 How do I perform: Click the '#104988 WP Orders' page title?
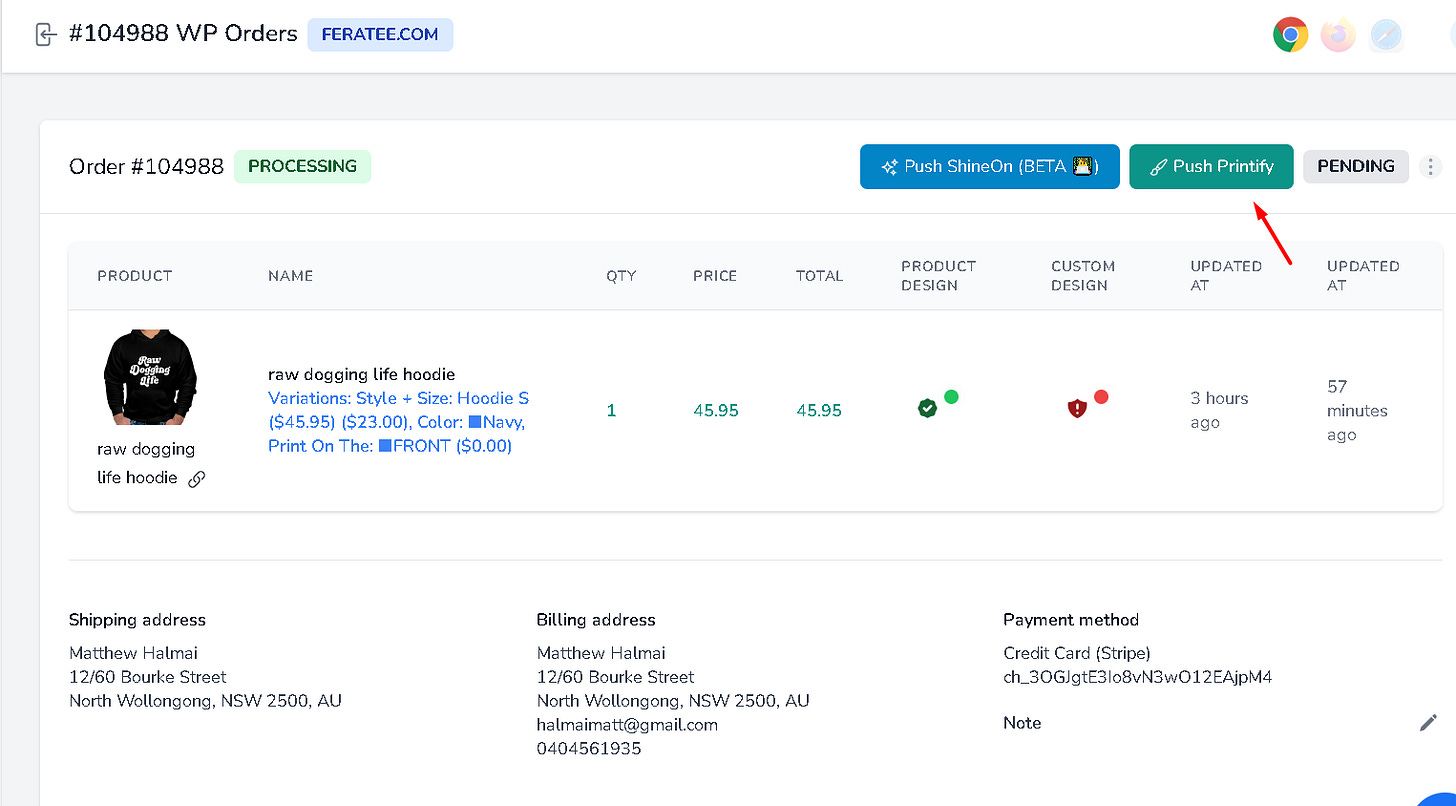click(x=183, y=34)
